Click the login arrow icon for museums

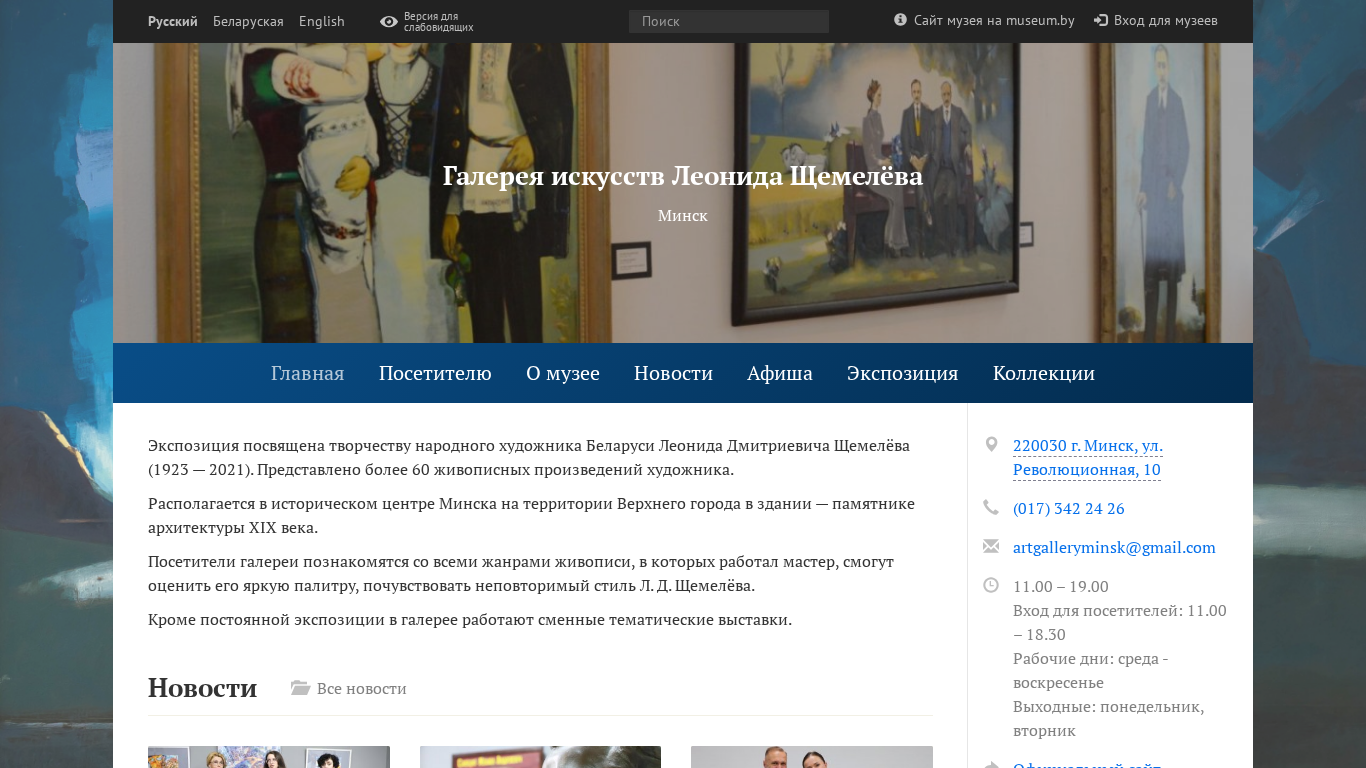pos(1101,20)
